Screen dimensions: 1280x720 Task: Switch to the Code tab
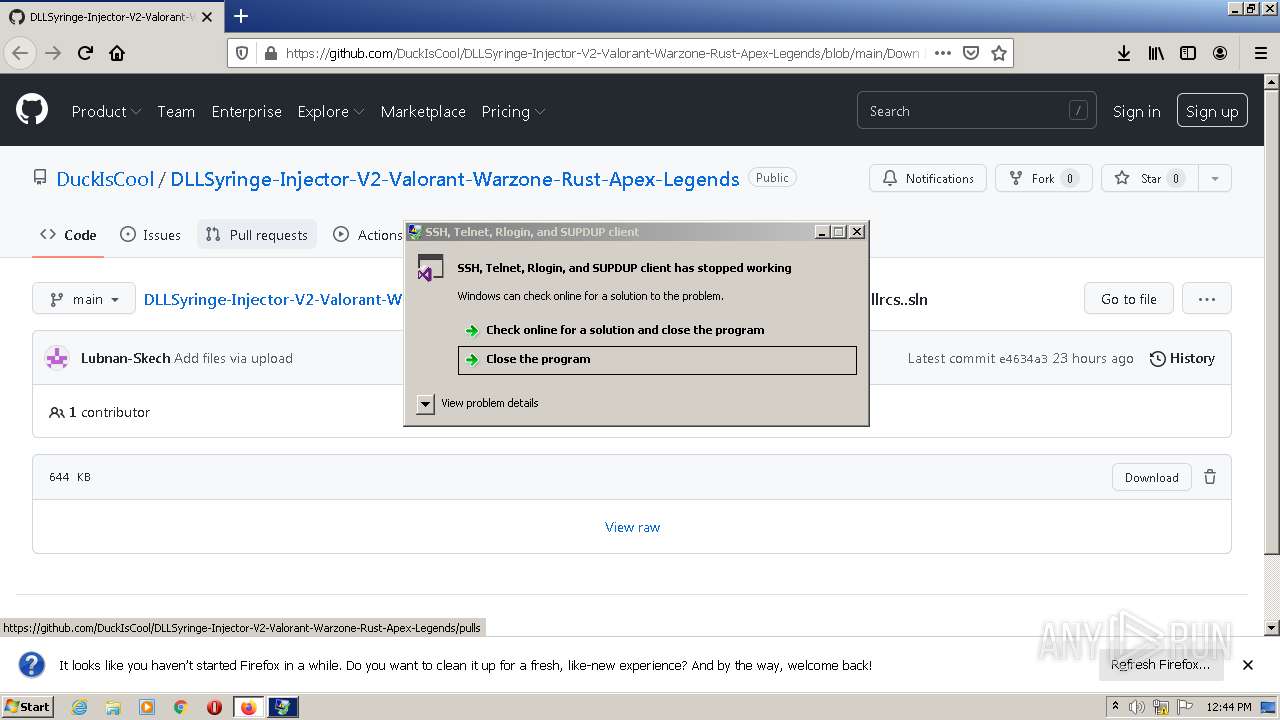point(68,235)
